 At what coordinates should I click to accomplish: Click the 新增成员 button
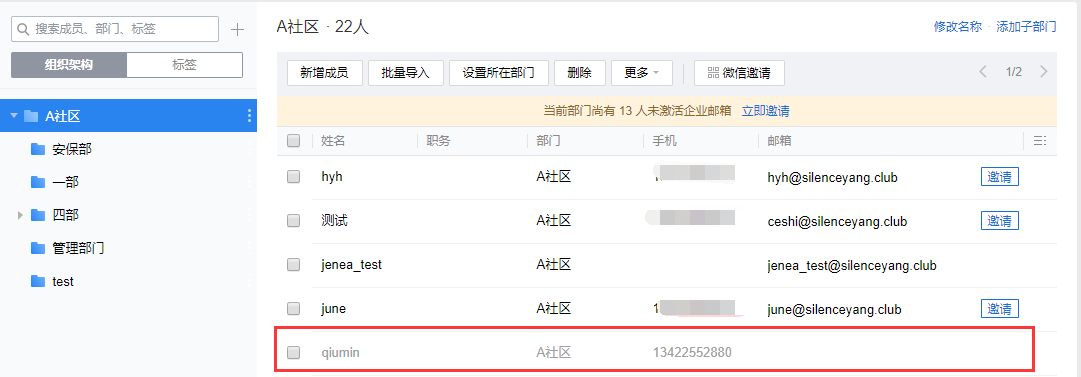point(324,72)
